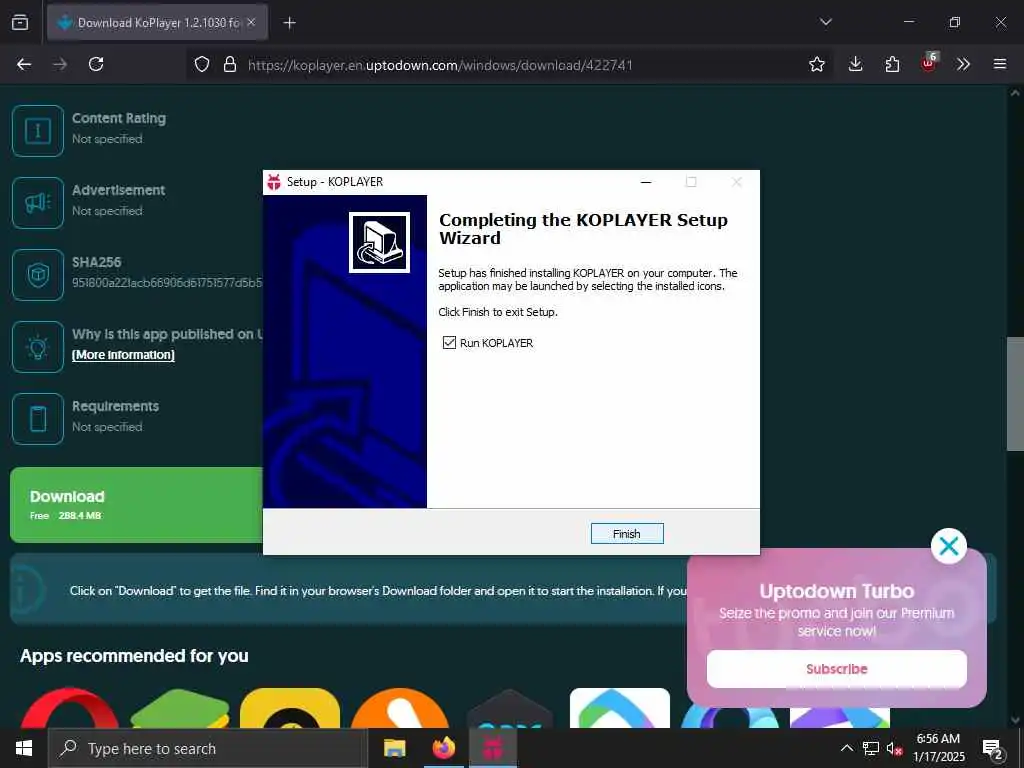Open the Windows Start menu
The image size is (1024, 768).
[24, 748]
